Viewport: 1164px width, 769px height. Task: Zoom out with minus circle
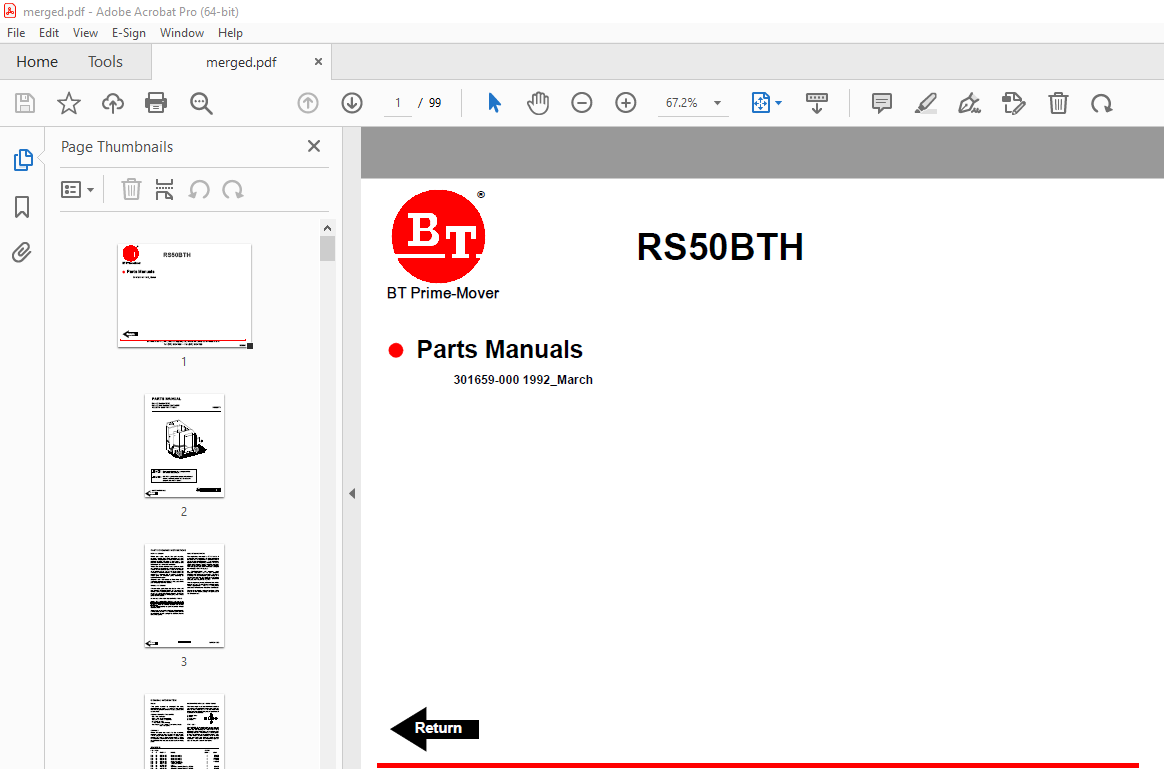point(582,103)
